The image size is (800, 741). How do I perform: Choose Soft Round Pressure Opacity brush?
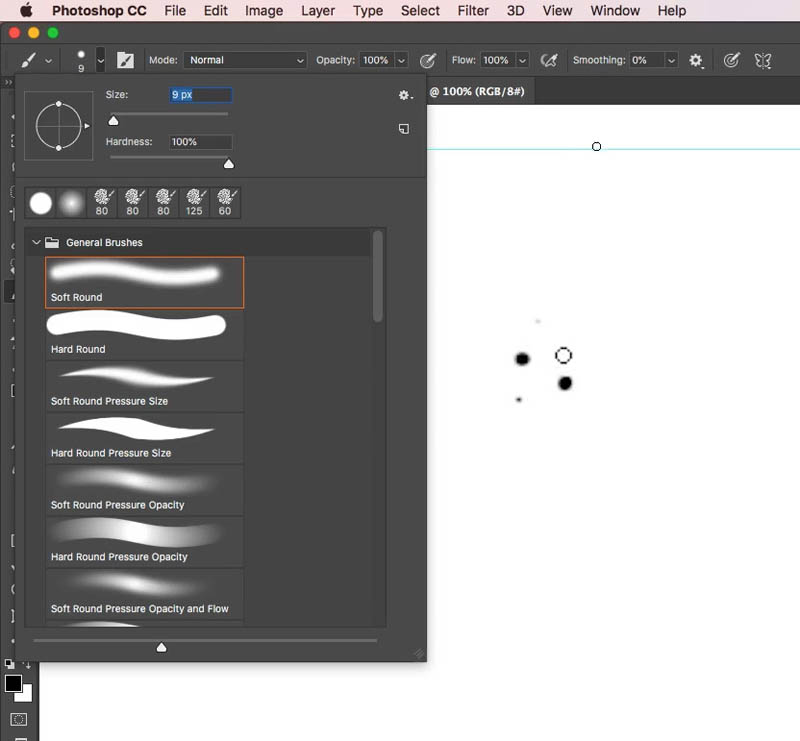click(x=145, y=490)
